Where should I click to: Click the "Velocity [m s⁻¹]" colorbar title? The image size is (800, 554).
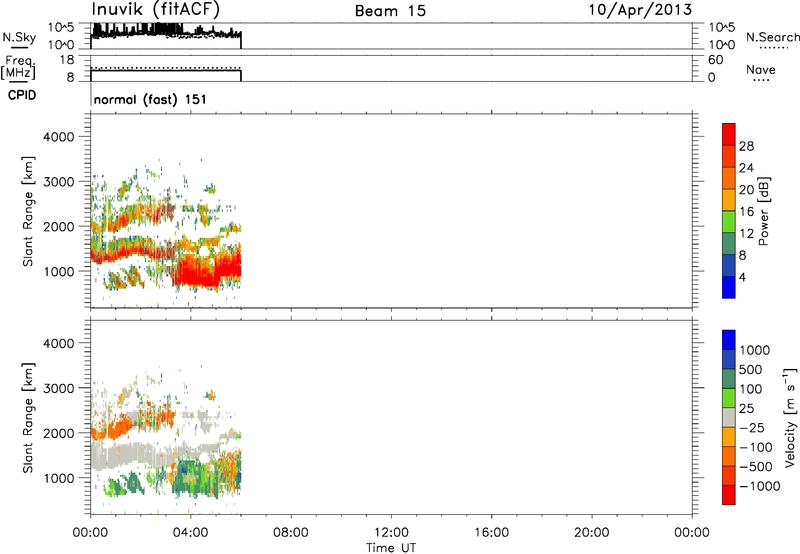coord(789,417)
